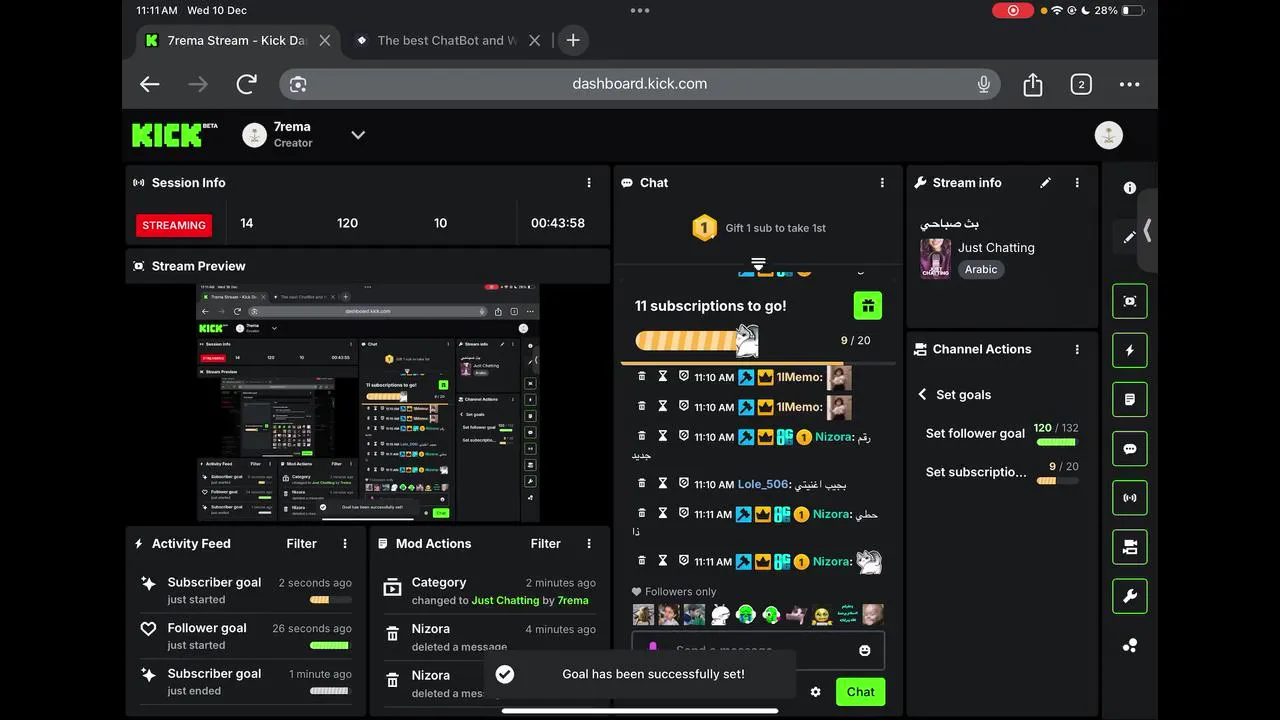Switch to 7rema Stream - Kick tab
Image resolution: width=1280 pixels, height=720 pixels.
click(x=236, y=41)
